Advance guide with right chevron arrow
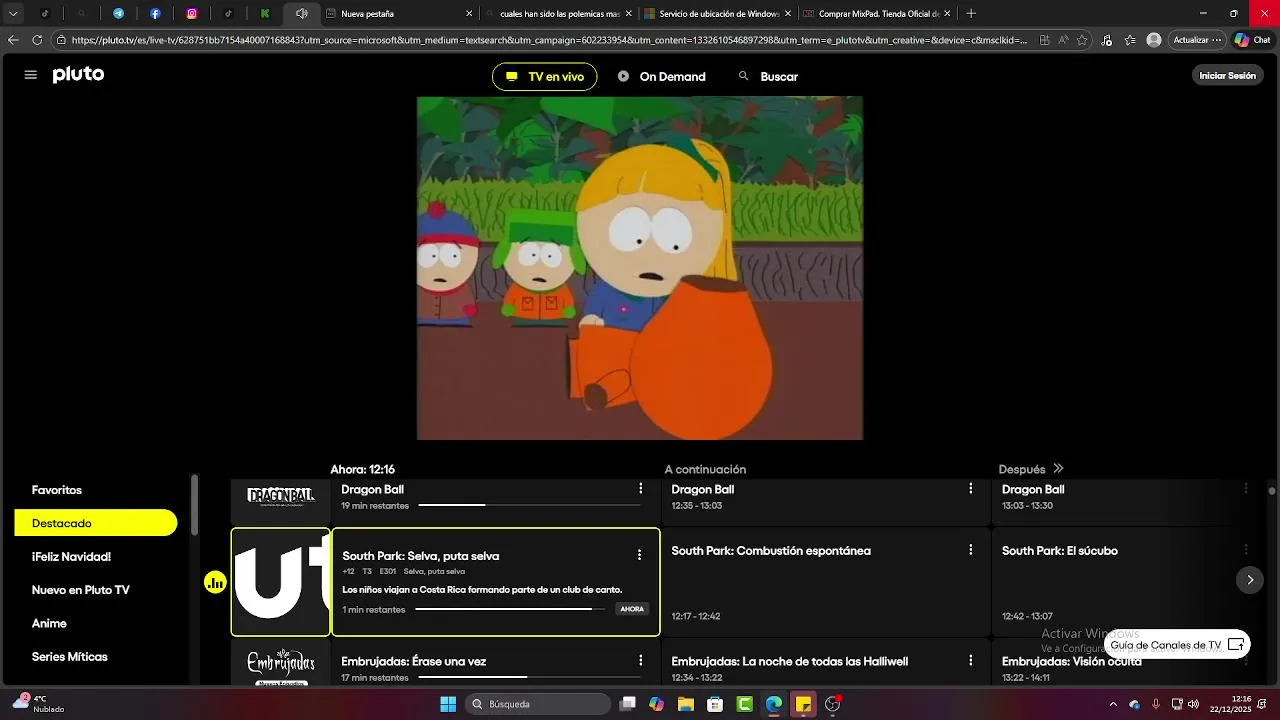The image size is (1280, 720). point(1250,580)
